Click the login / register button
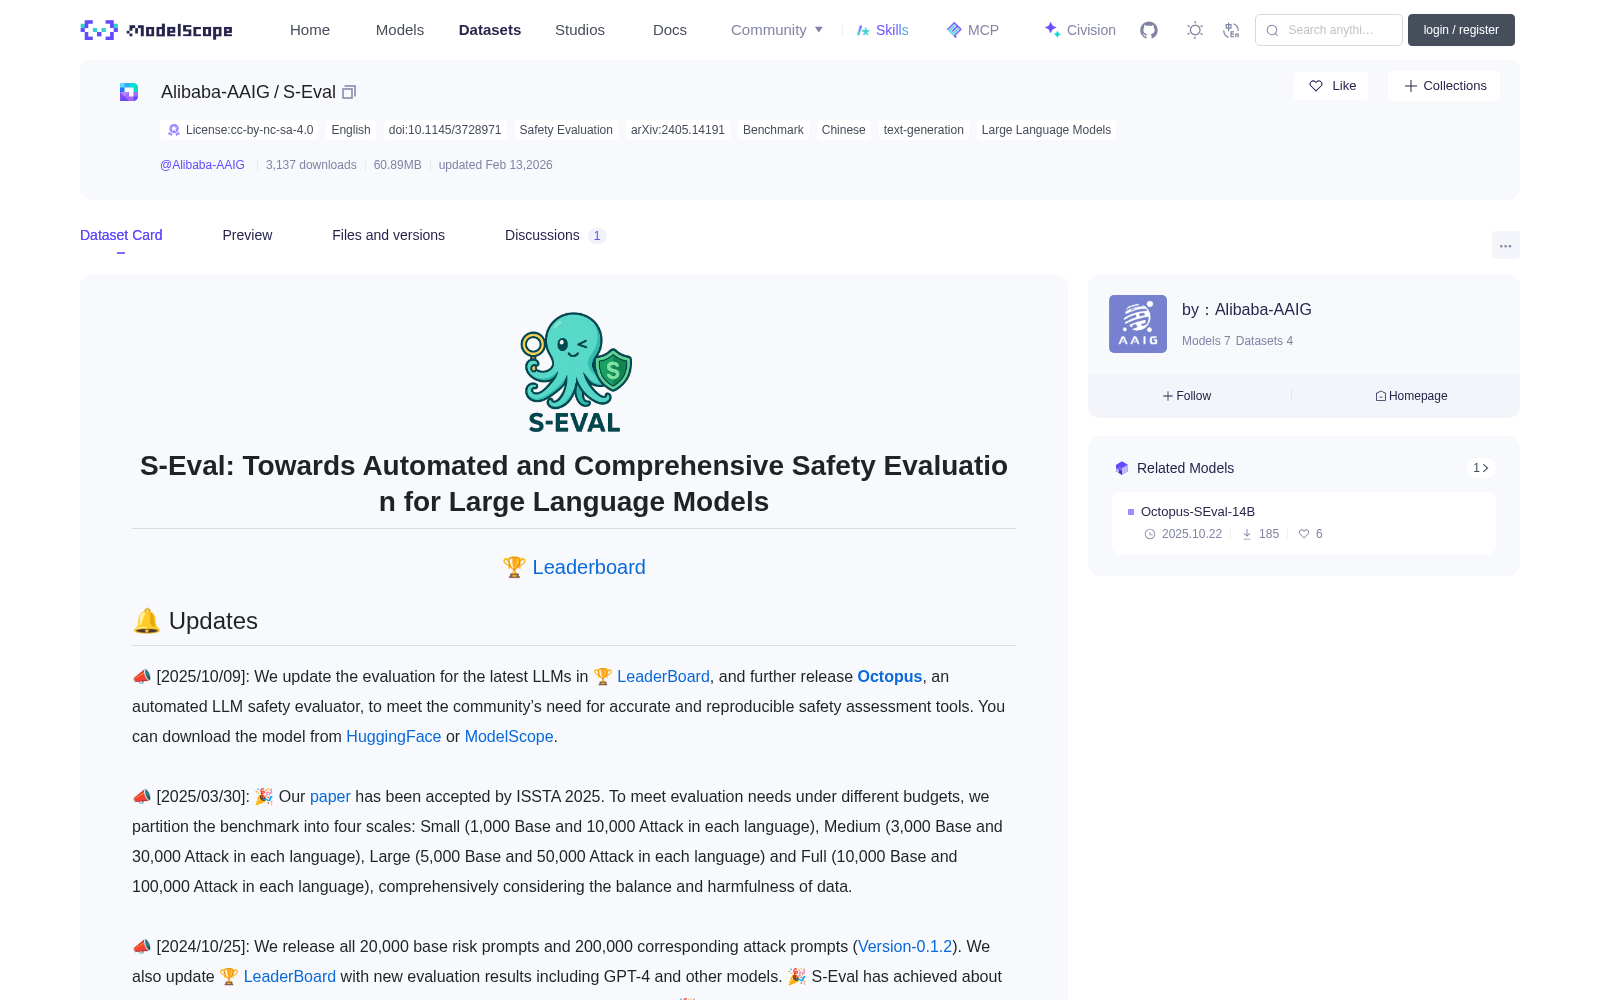Image resolution: width=1600 pixels, height=1000 pixels. 1461,30
